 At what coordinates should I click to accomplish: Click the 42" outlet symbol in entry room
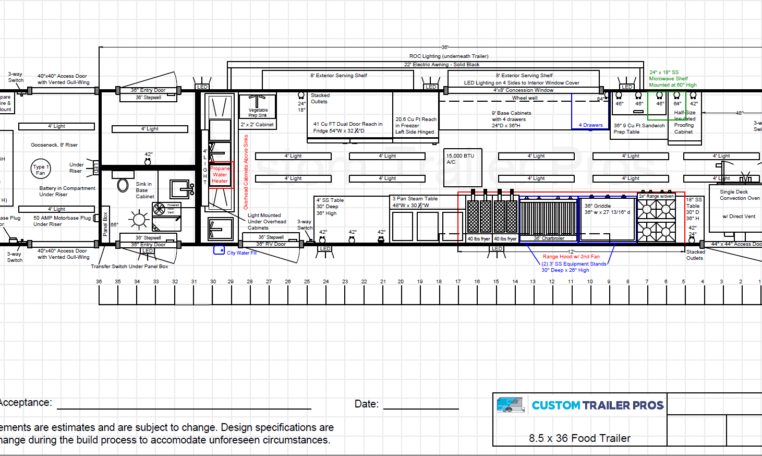(148, 161)
